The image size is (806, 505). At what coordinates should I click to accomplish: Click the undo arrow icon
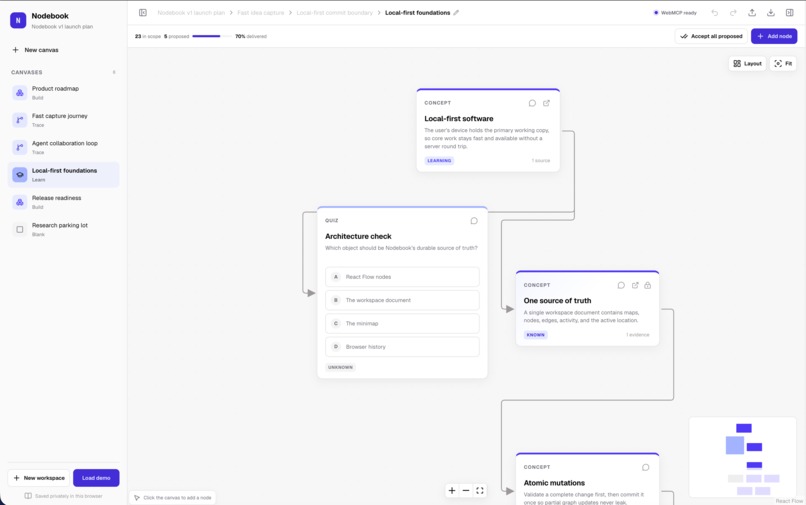715,12
